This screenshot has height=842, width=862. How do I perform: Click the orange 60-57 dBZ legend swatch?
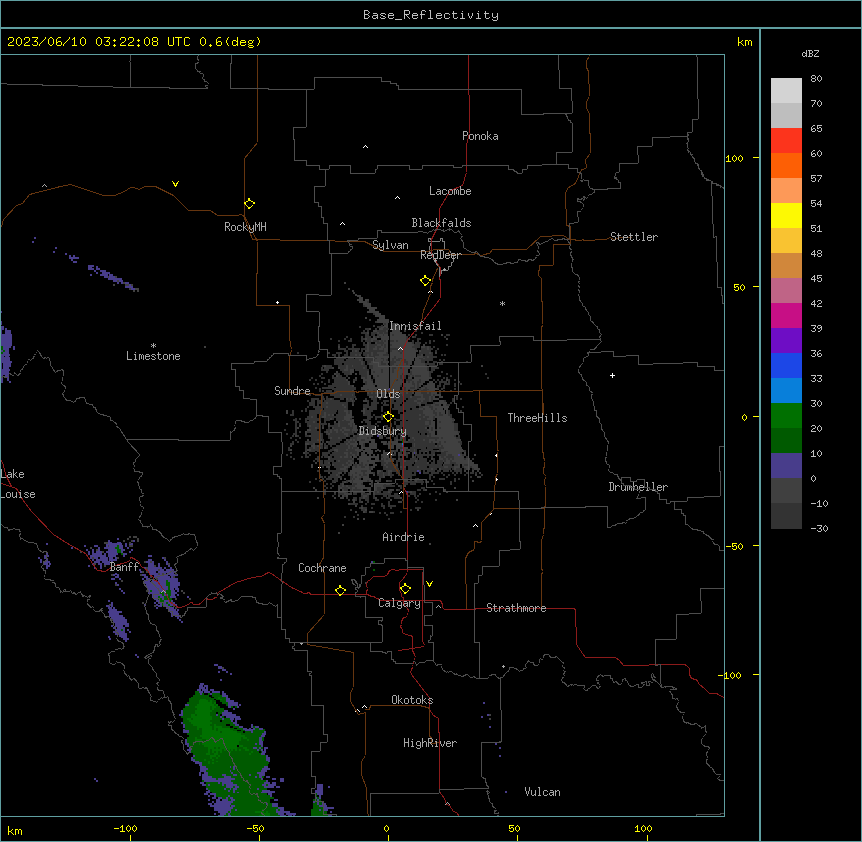[786, 165]
